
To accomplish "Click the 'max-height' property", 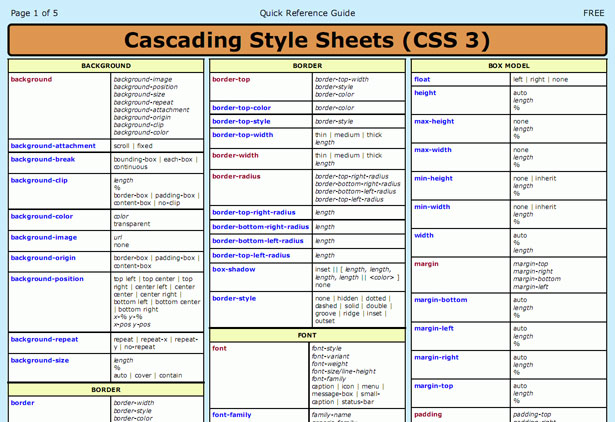I will click(434, 121).
